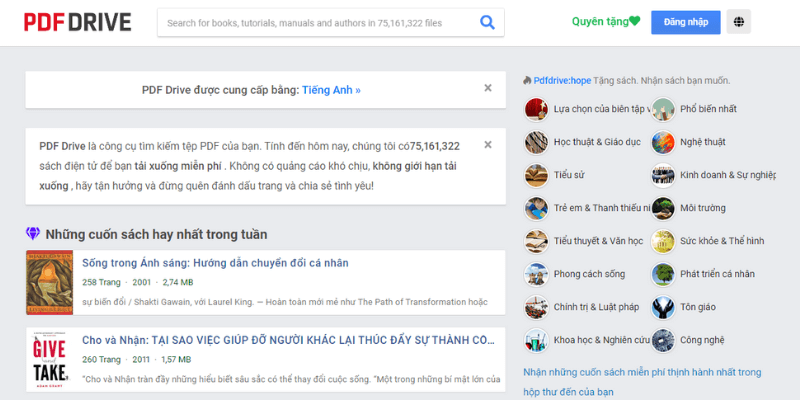Click the Pdfdrive:hope flame icon
Viewport: 800px width, 400px height.
point(527,81)
